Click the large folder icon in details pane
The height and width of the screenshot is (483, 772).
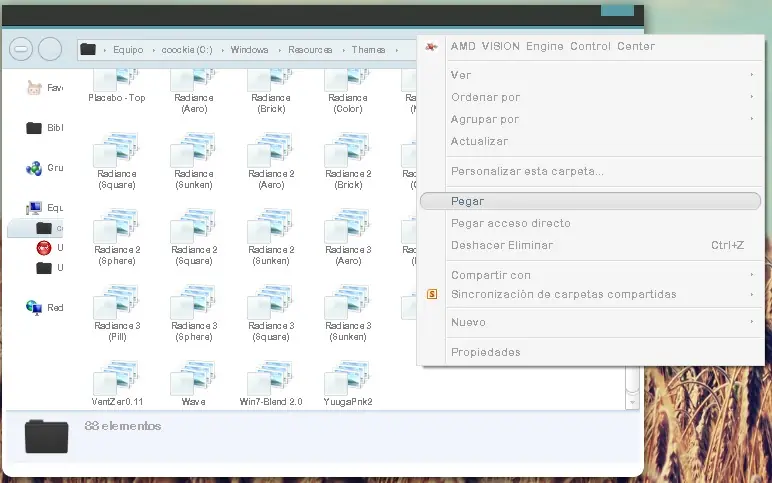pos(46,437)
